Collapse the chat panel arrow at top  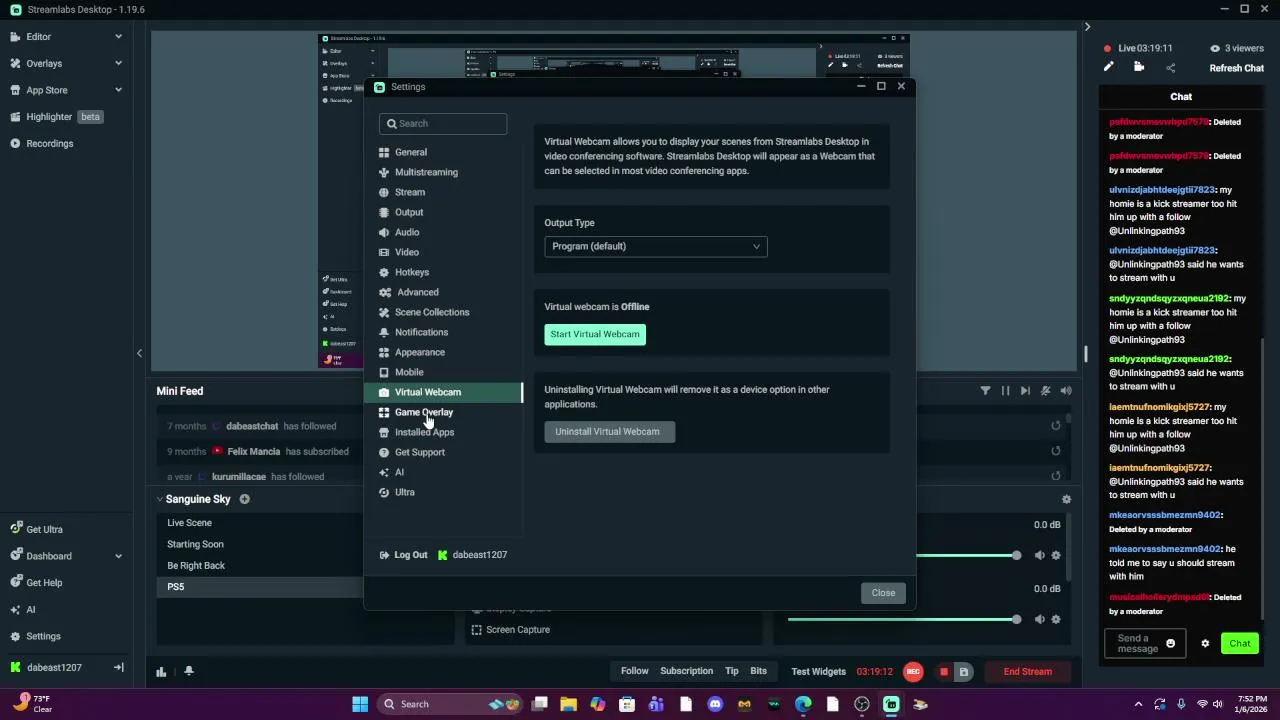[x=1087, y=27]
